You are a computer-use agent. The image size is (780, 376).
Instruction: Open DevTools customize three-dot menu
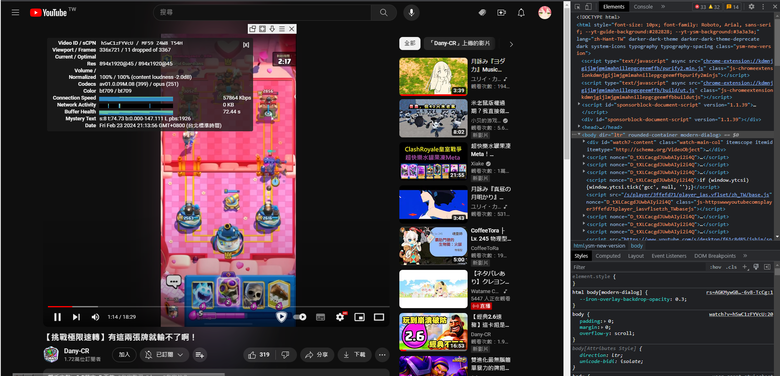coord(763,6)
